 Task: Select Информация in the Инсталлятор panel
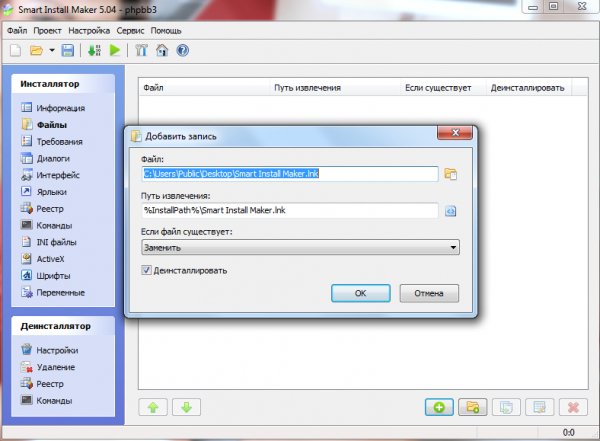pyautogui.click(x=60, y=108)
